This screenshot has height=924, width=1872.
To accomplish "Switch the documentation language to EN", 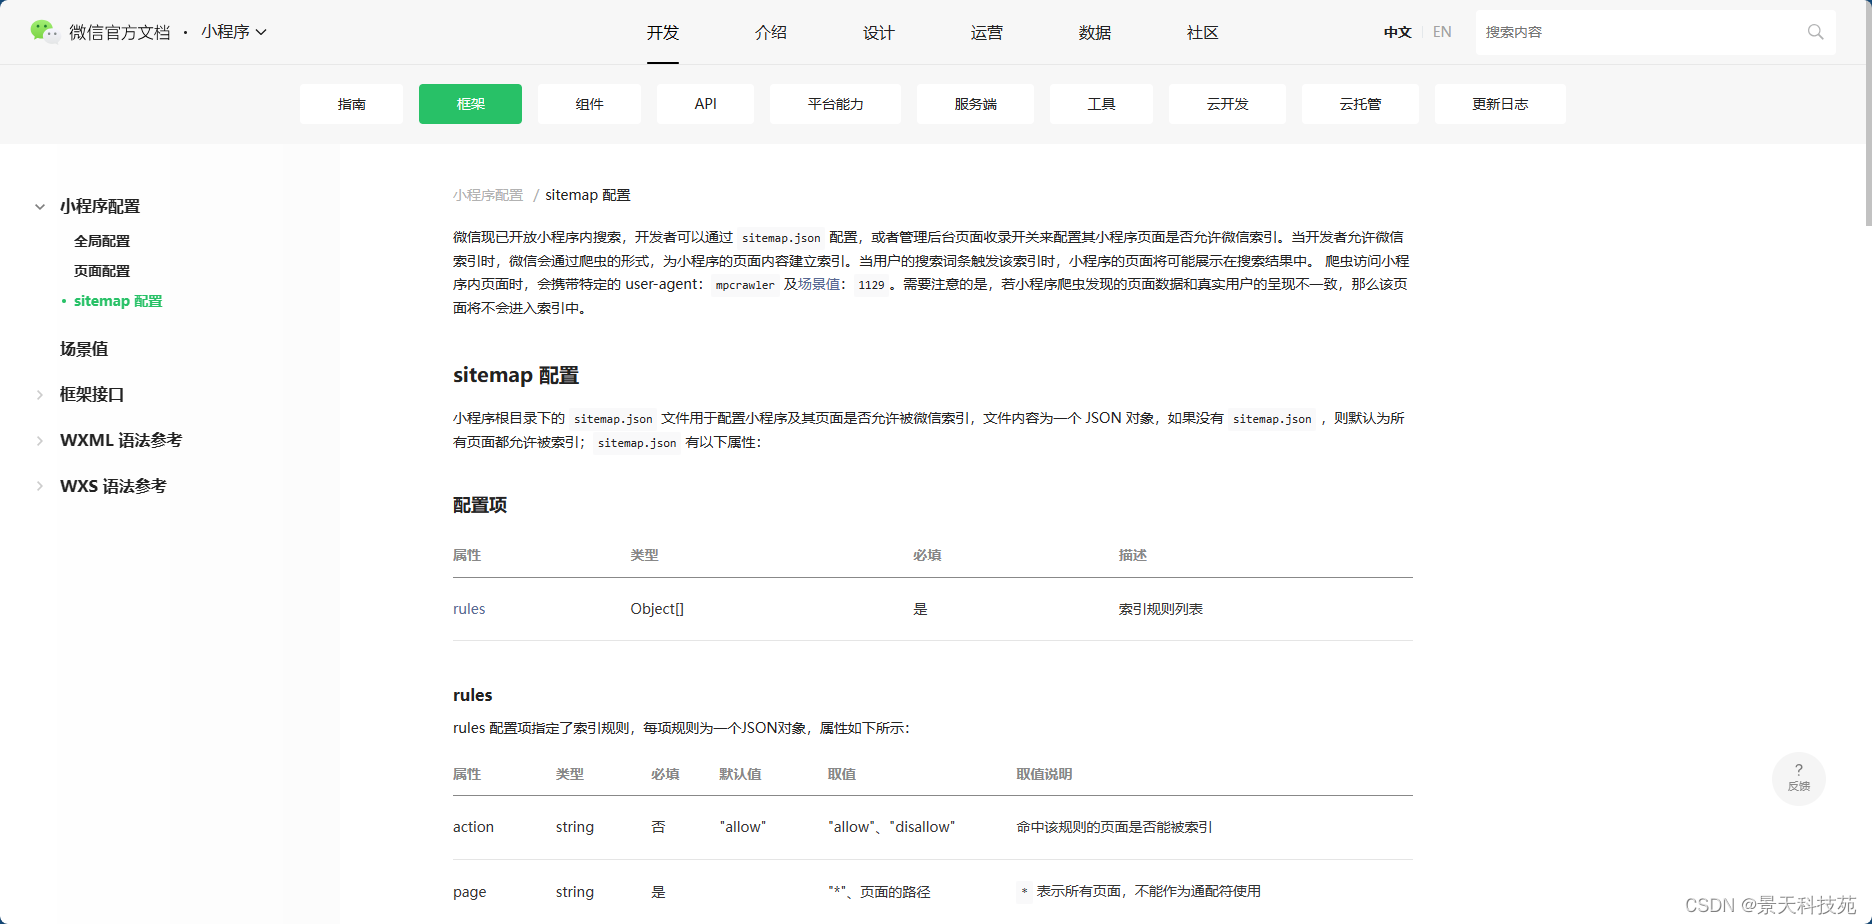I will 1441,31.
